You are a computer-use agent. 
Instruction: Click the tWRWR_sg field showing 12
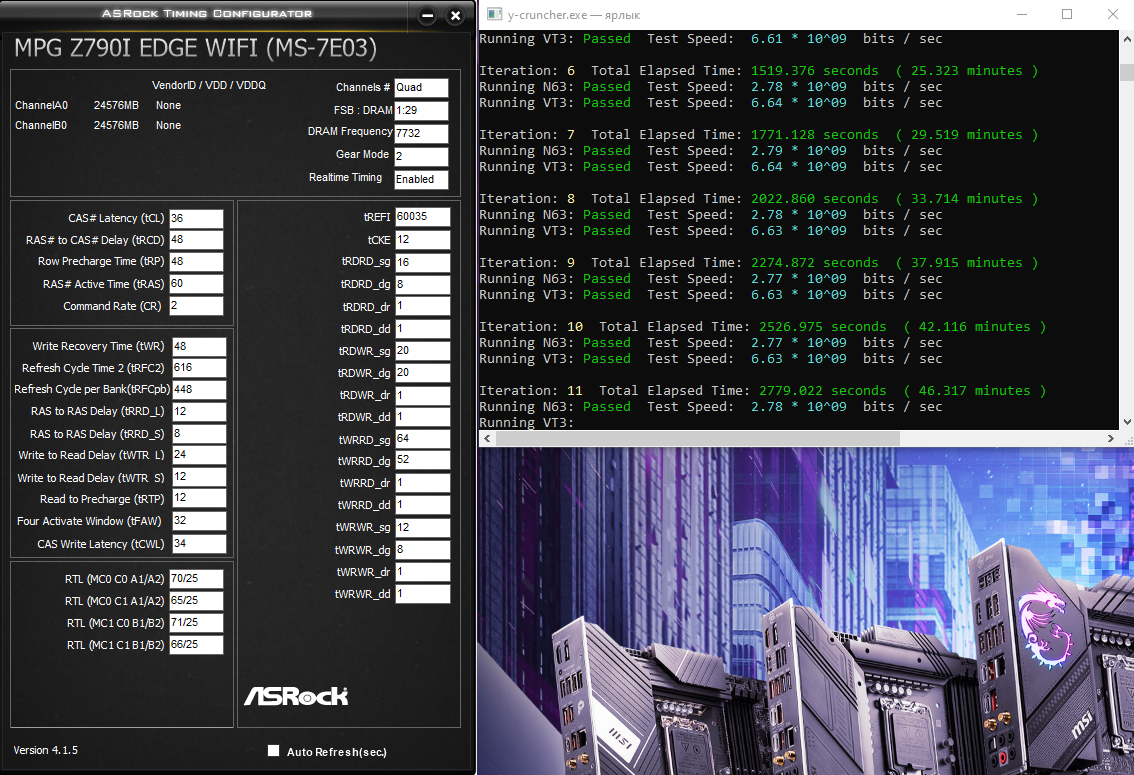click(x=422, y=528)
